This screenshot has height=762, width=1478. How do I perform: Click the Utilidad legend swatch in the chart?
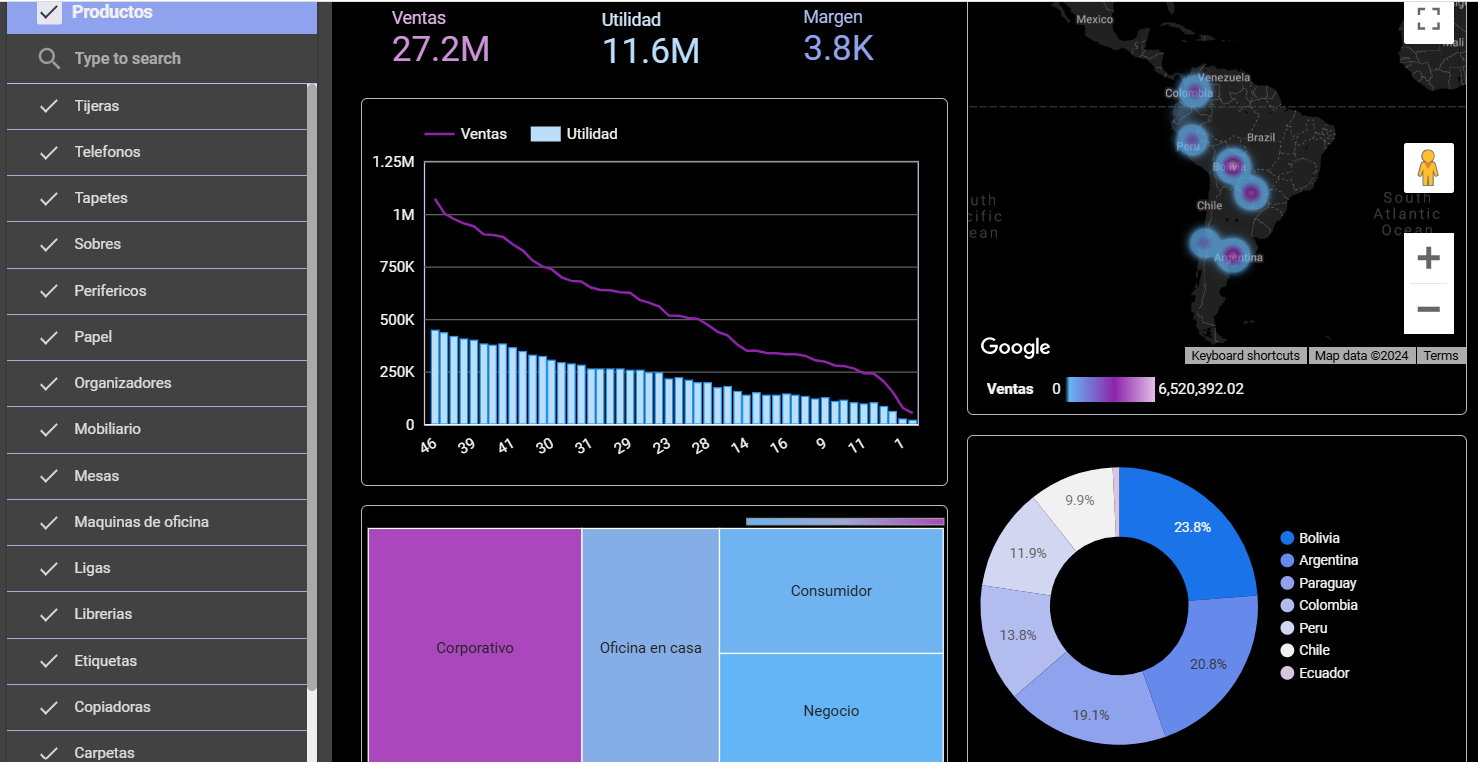click(x=545, y=134)
